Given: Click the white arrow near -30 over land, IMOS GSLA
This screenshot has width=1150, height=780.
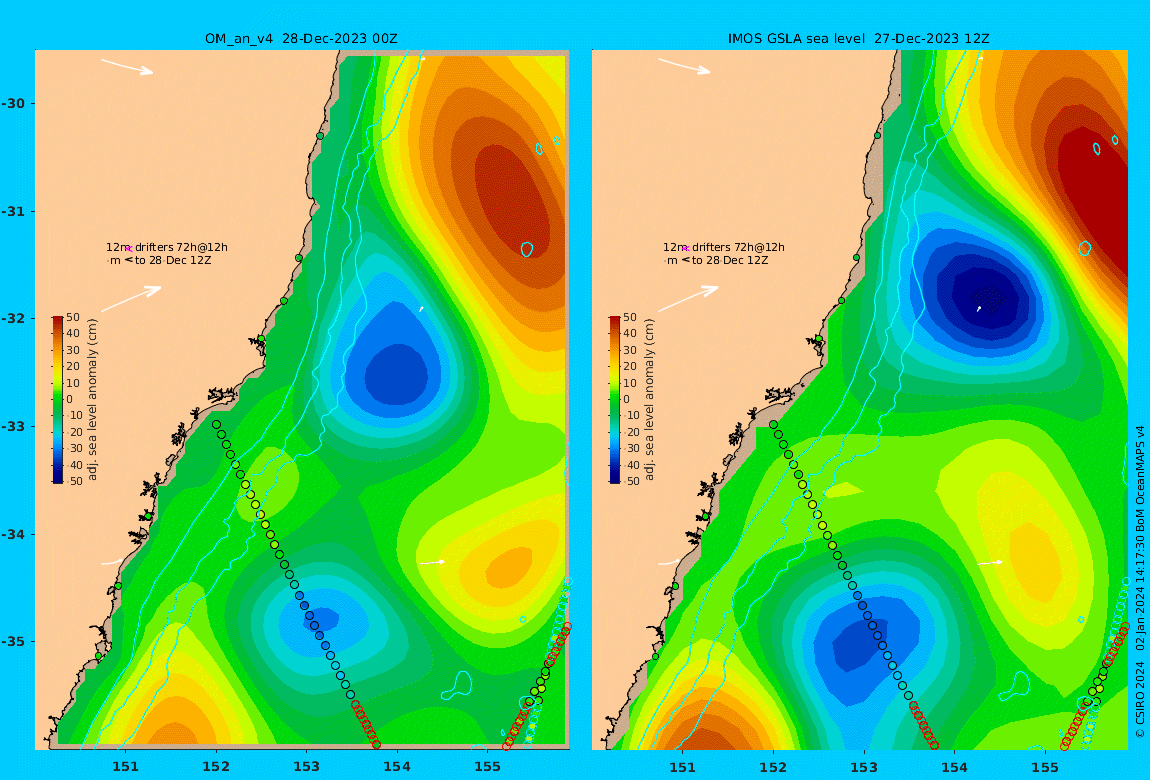Looking at the screenshot, I should pyautogui.click(x=685, y=66).
